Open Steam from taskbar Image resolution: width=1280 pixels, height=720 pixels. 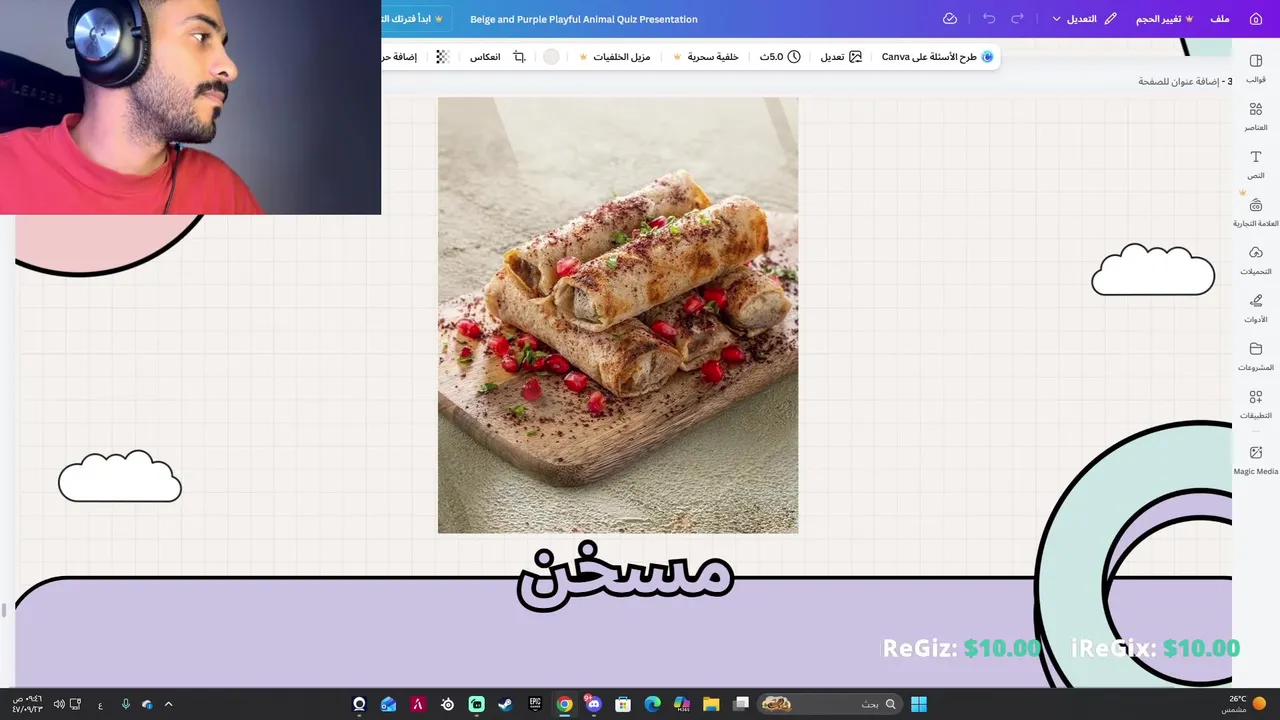[506, 704]
